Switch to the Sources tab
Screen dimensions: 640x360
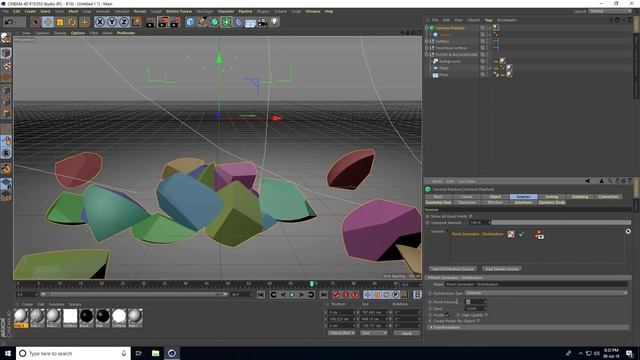(x=523, y=197)
